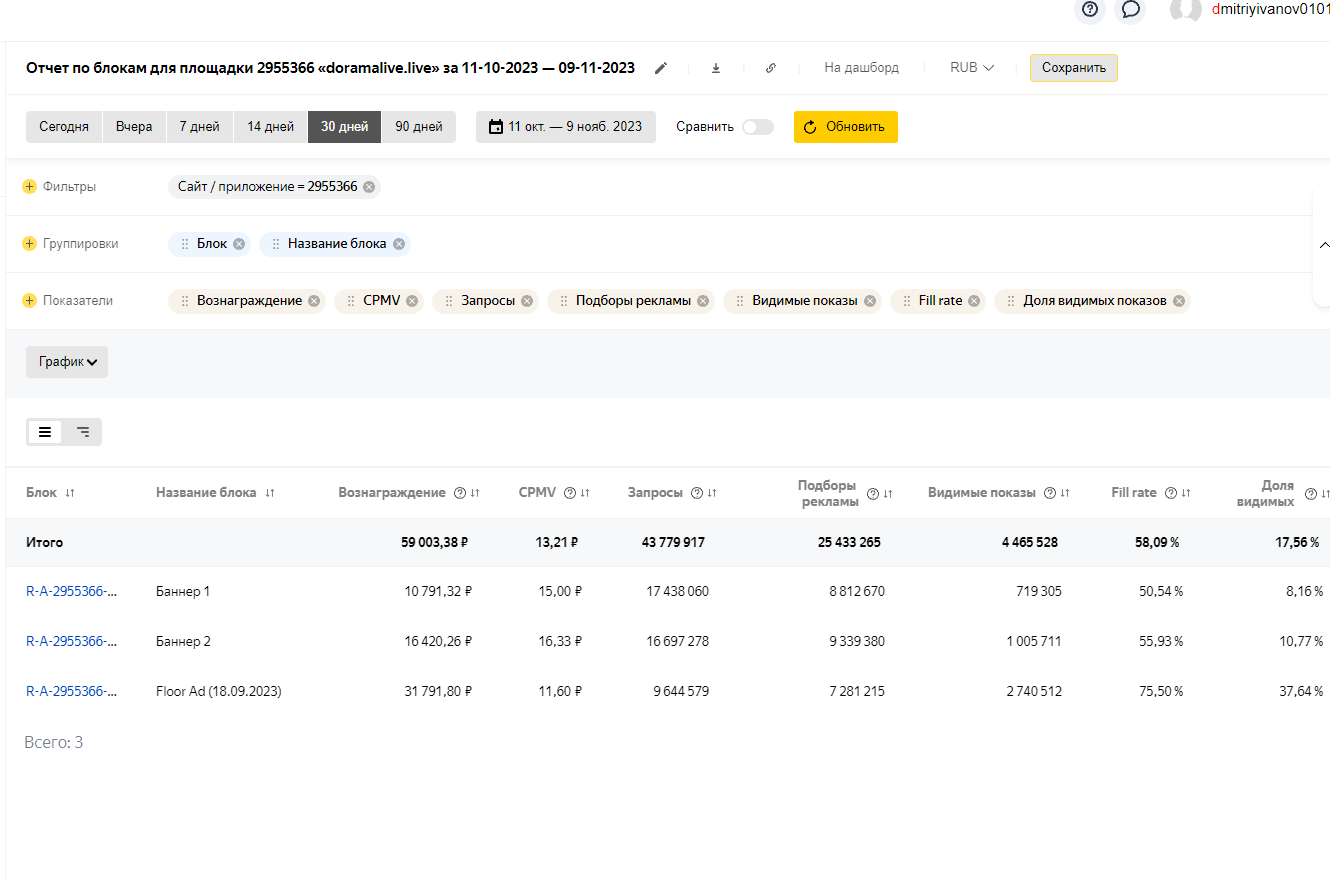Image resolution: width=1330 pixels, height=880 pixels.
Task: Remove the Fill rate metric chip
Action: tap(974, 301)
